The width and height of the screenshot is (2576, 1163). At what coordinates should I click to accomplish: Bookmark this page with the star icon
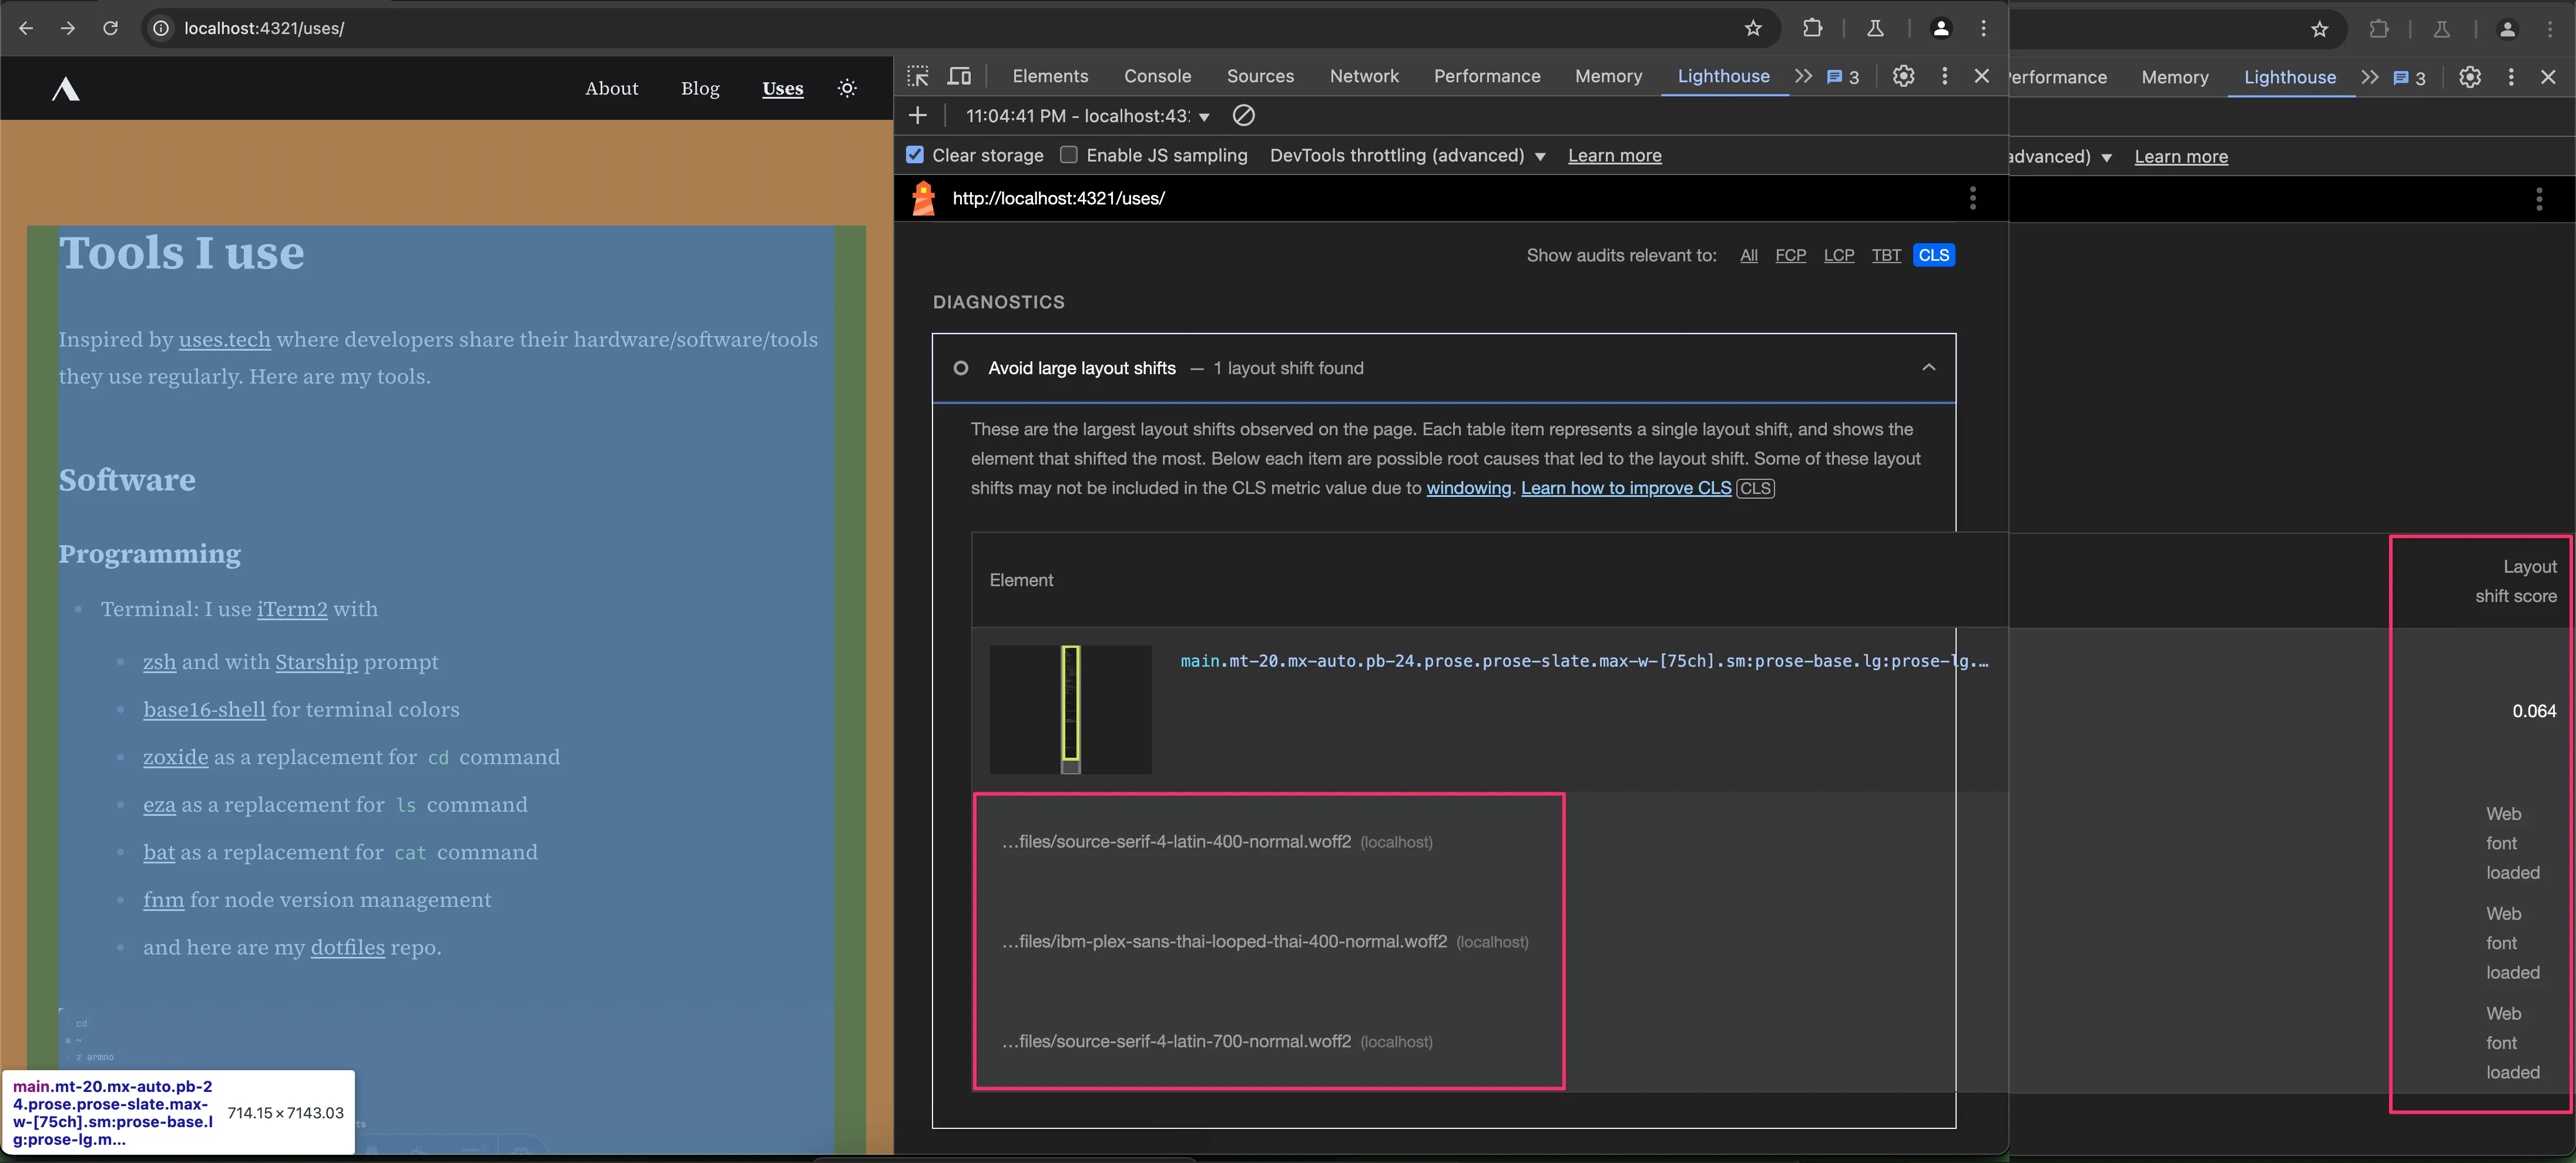tap(1752, 28)
